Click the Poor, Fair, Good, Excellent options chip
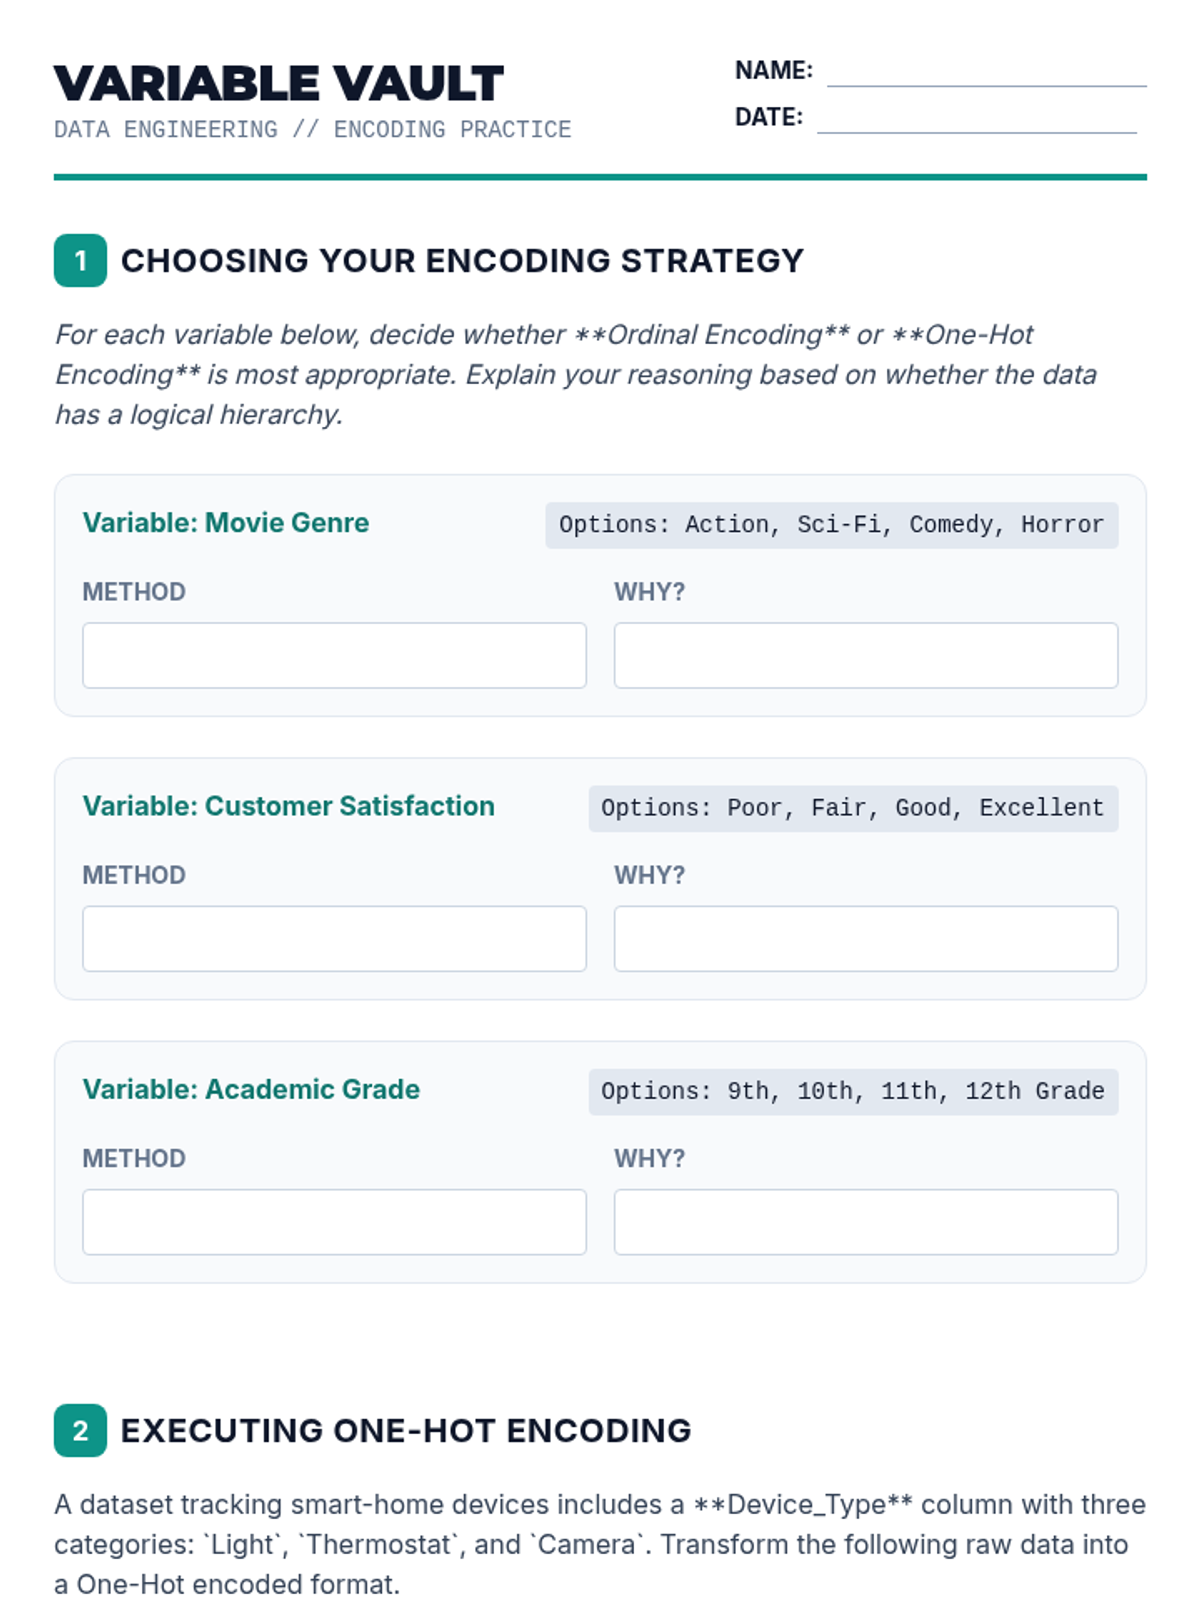 pyautogui.click(x=853, y=808)
